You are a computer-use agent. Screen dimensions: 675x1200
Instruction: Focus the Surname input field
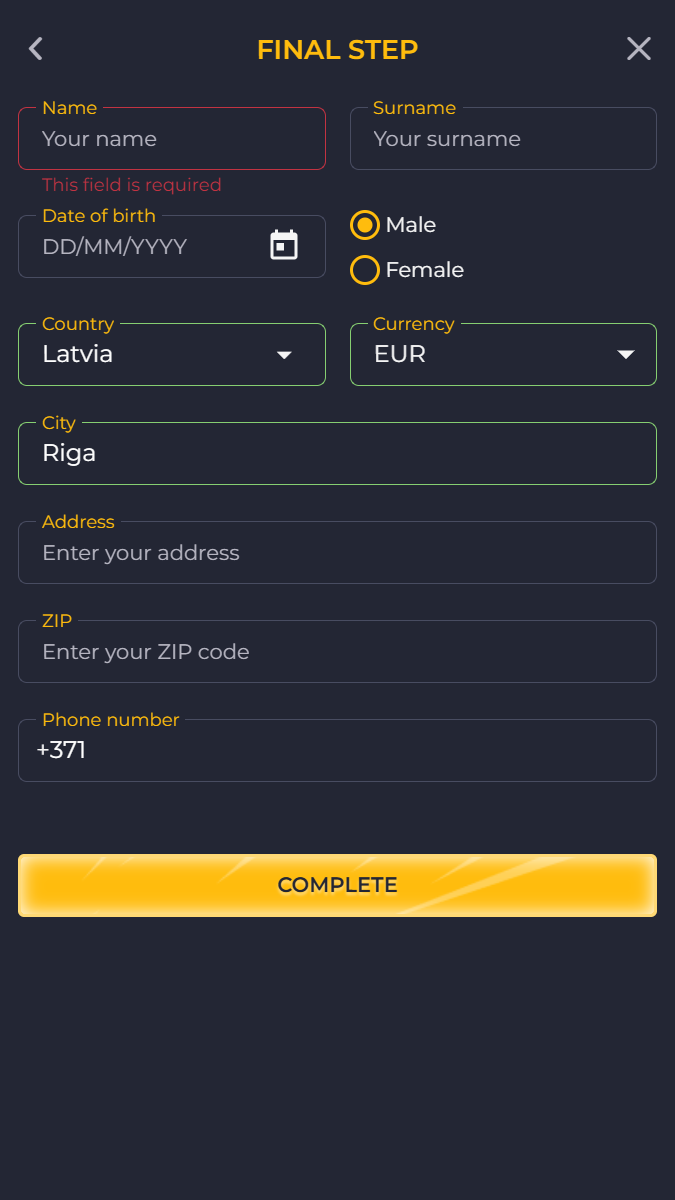click(x=503, y=139)
